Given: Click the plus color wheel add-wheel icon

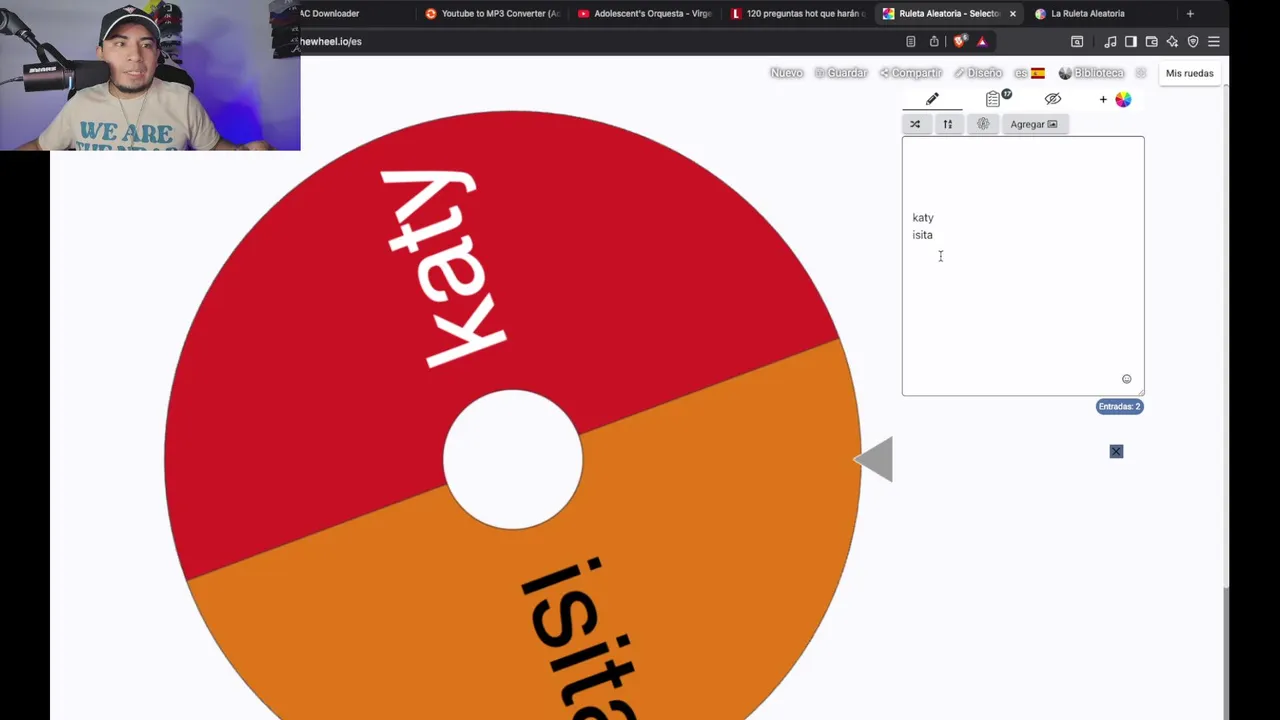Looking at the screenshot, I should point(1116,99).
